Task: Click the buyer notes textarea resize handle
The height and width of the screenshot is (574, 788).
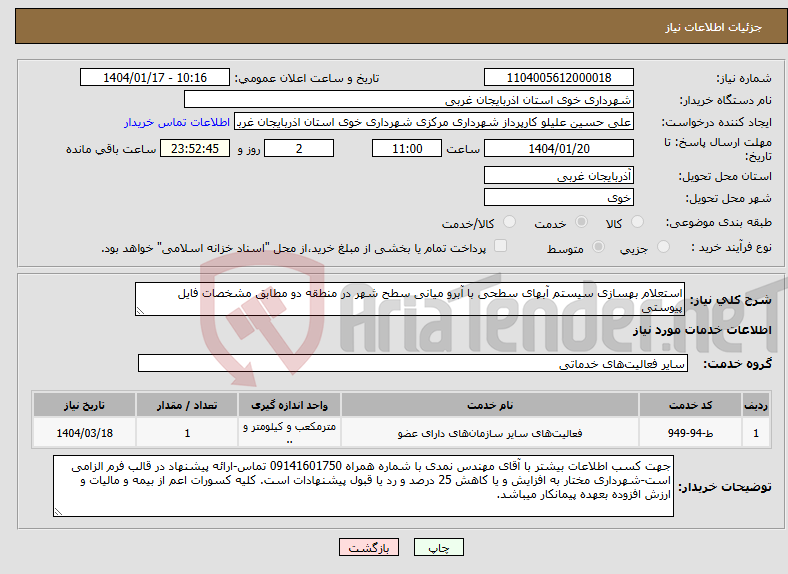Action: [x=58, y=512]
